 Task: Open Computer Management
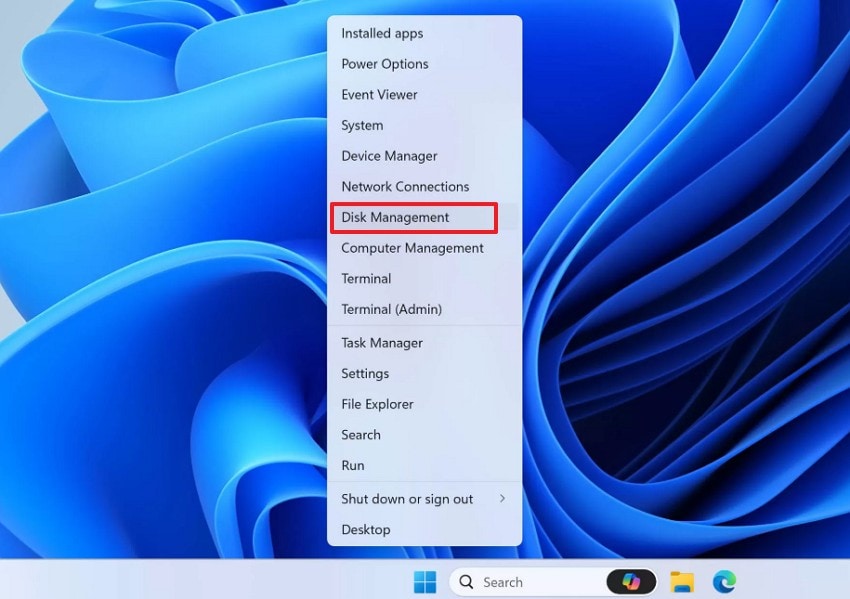click(412, 247)
